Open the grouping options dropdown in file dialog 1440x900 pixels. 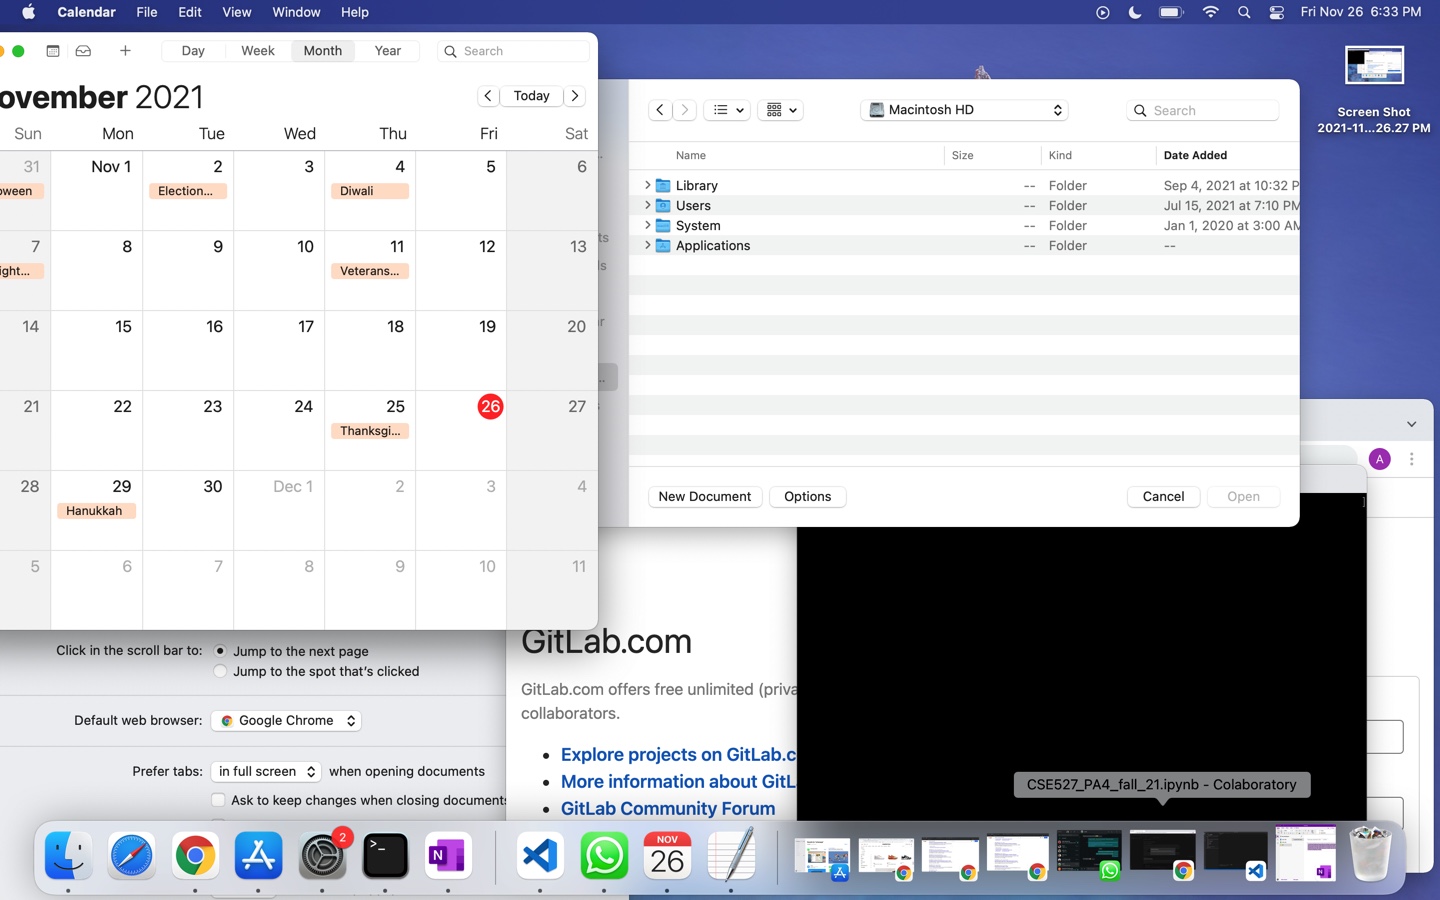[x=780, y=110]
